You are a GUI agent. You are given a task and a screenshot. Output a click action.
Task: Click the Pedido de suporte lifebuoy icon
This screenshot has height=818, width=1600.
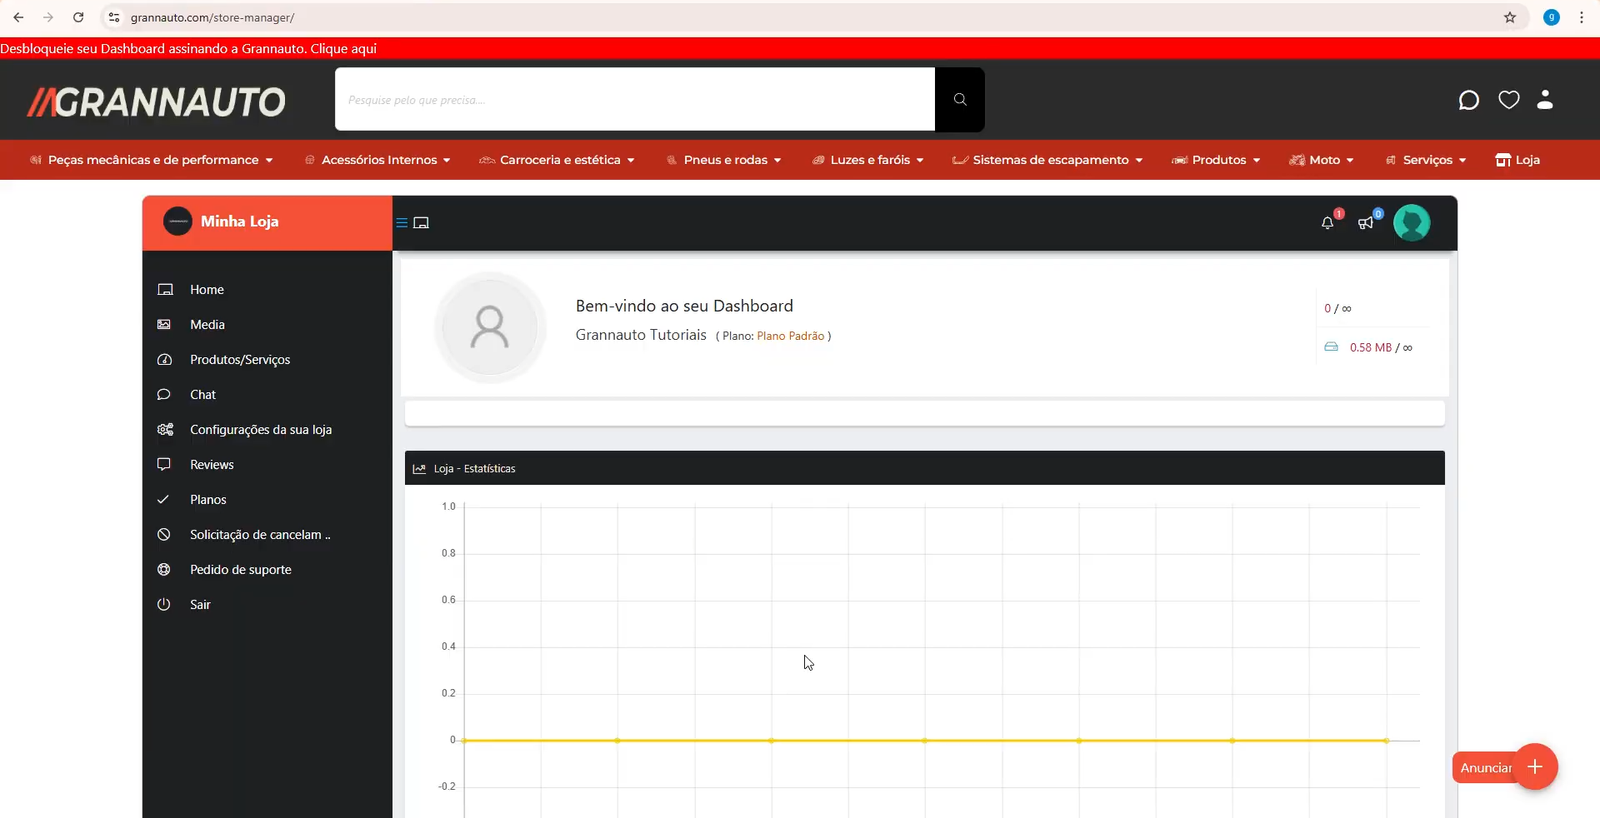[164, 570]
